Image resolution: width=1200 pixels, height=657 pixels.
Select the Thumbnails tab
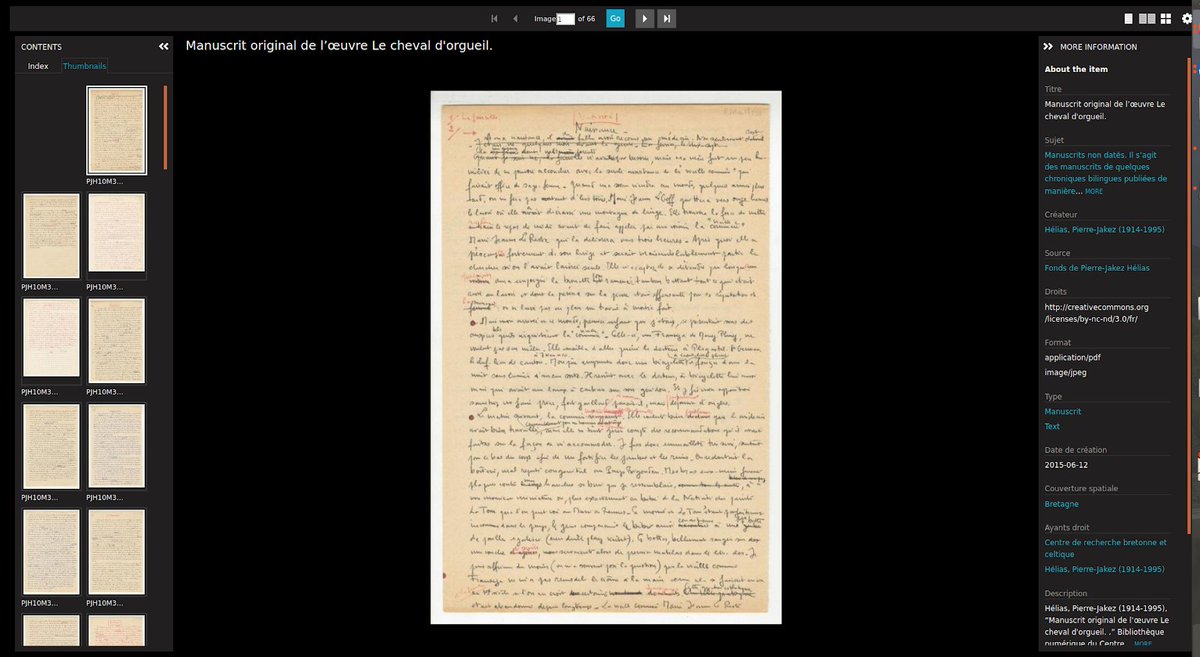pyautogui.click(x=84, y=66)
